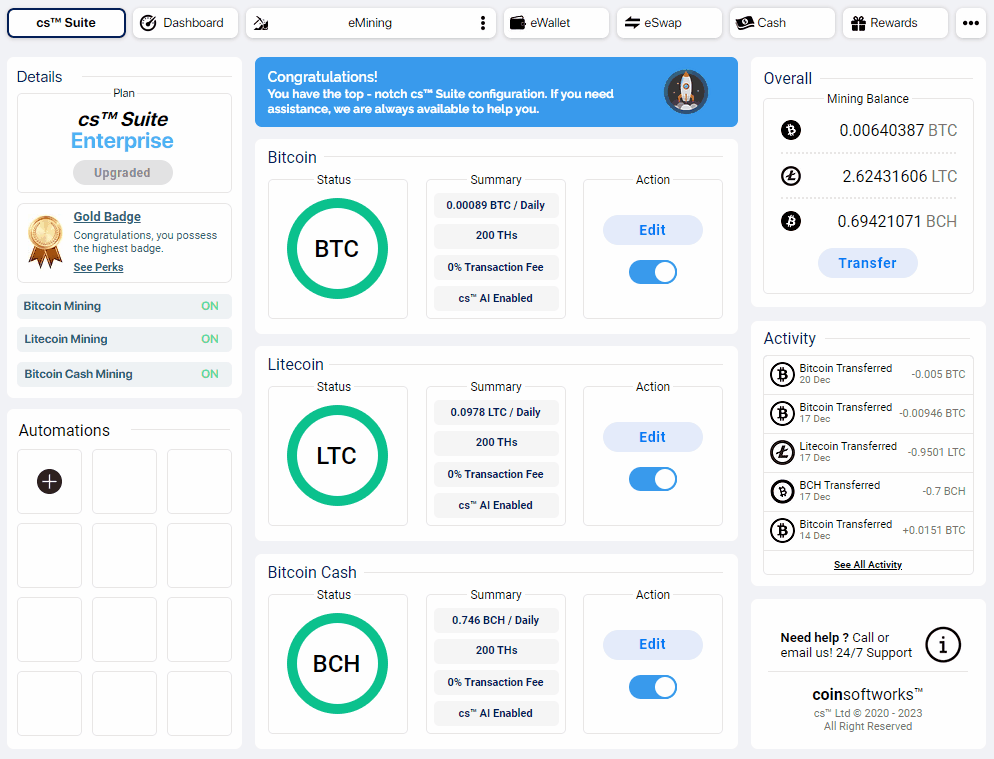Click the LTC status ring
This screenshot has height=759, width=994.
tap(337, 455)
